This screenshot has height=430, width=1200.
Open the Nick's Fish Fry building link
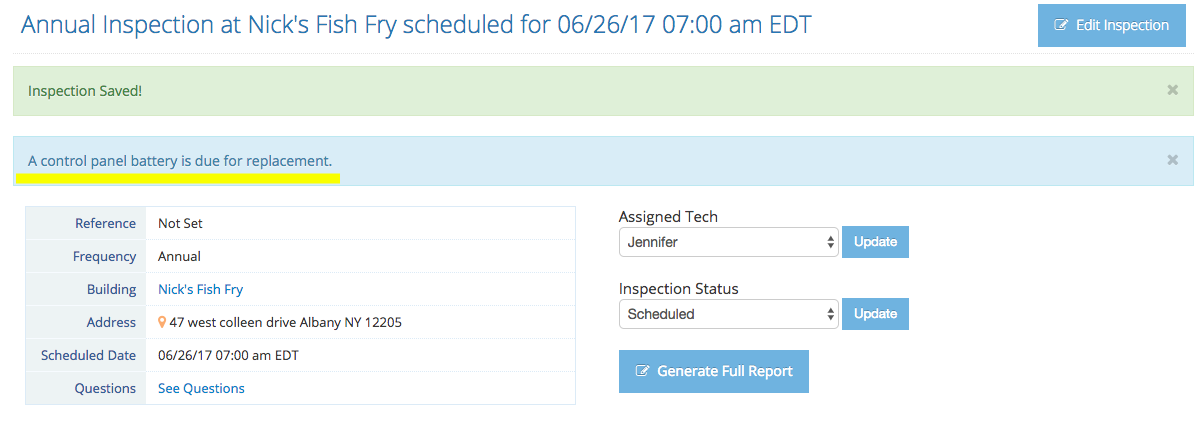click(x=200, y=290)
